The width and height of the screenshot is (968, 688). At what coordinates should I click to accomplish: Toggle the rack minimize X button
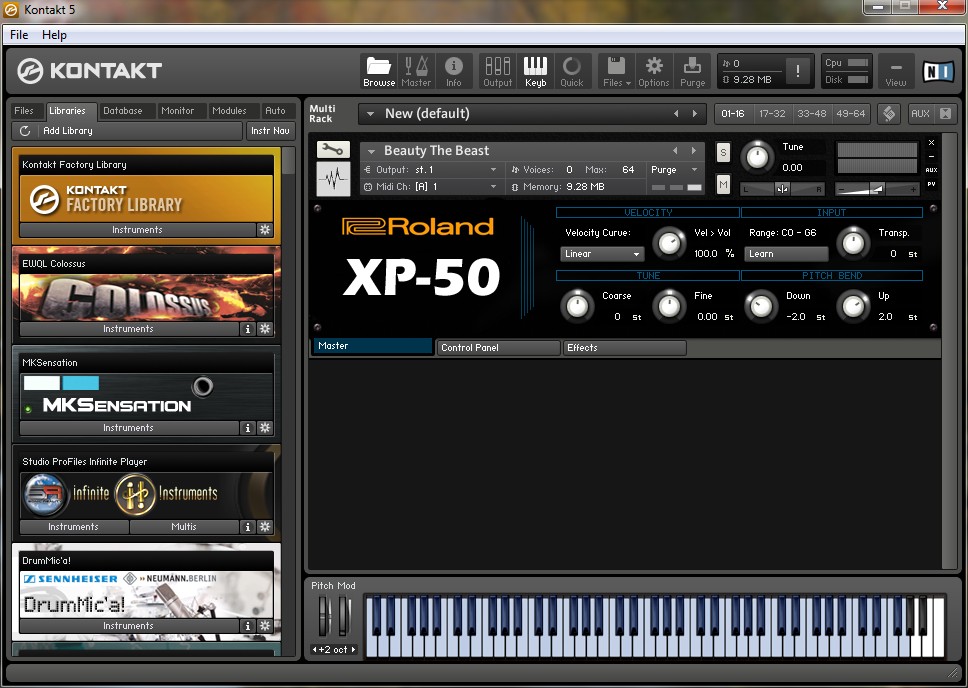(x=945, y=114)
